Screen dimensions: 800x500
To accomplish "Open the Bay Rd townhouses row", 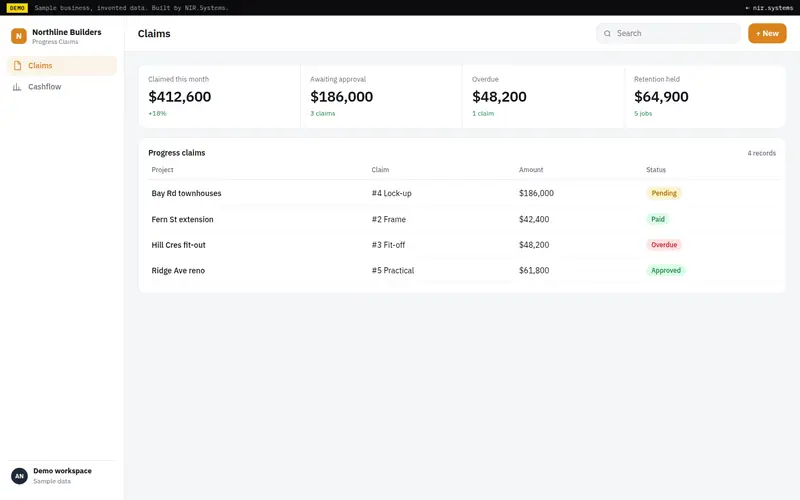I will pos(462,193).
